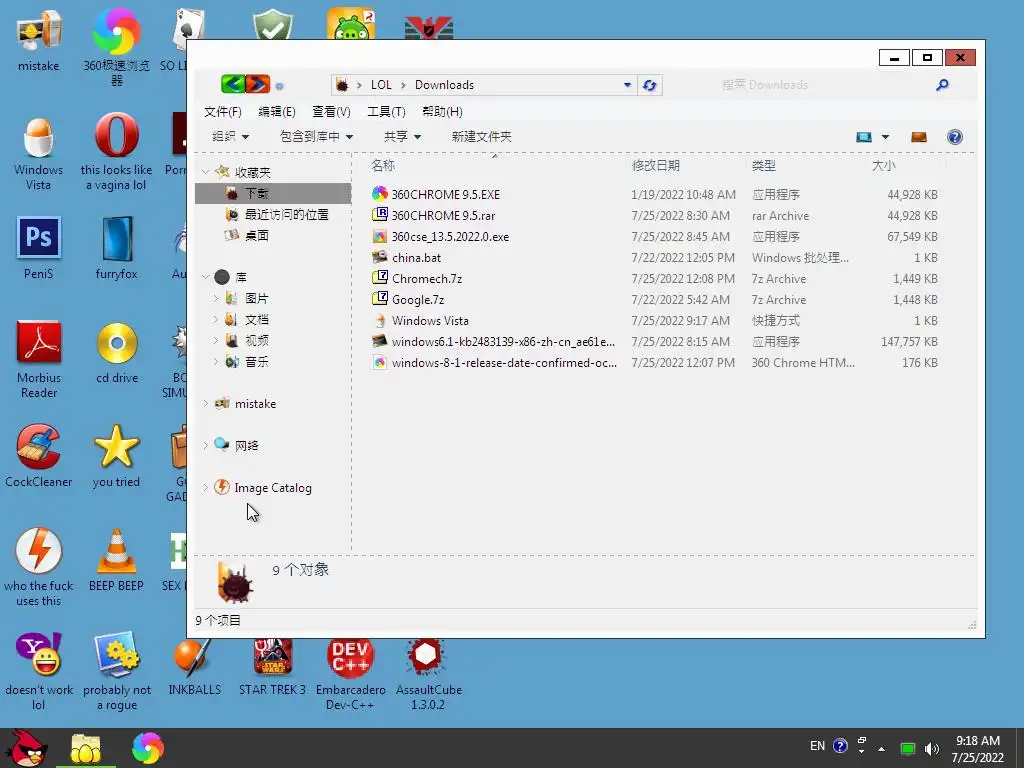Go forward with the orange forward arrow
Viewport: 1024px width, 768px height.
(x=258, y=84)
